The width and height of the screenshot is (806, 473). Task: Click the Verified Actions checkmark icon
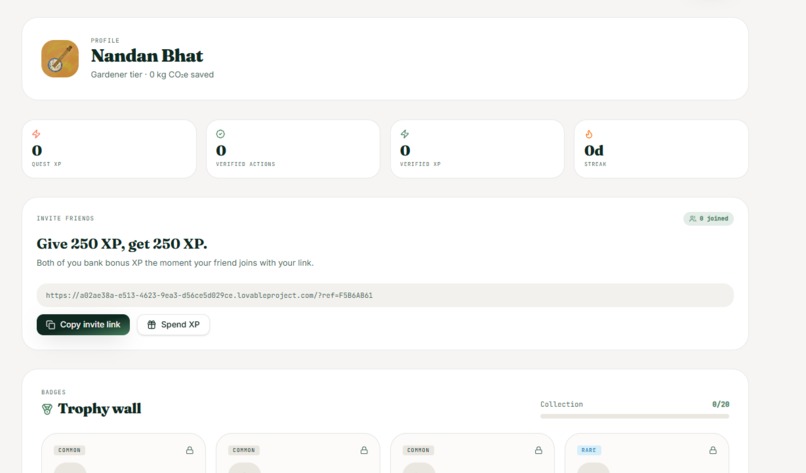coord(221,134)
